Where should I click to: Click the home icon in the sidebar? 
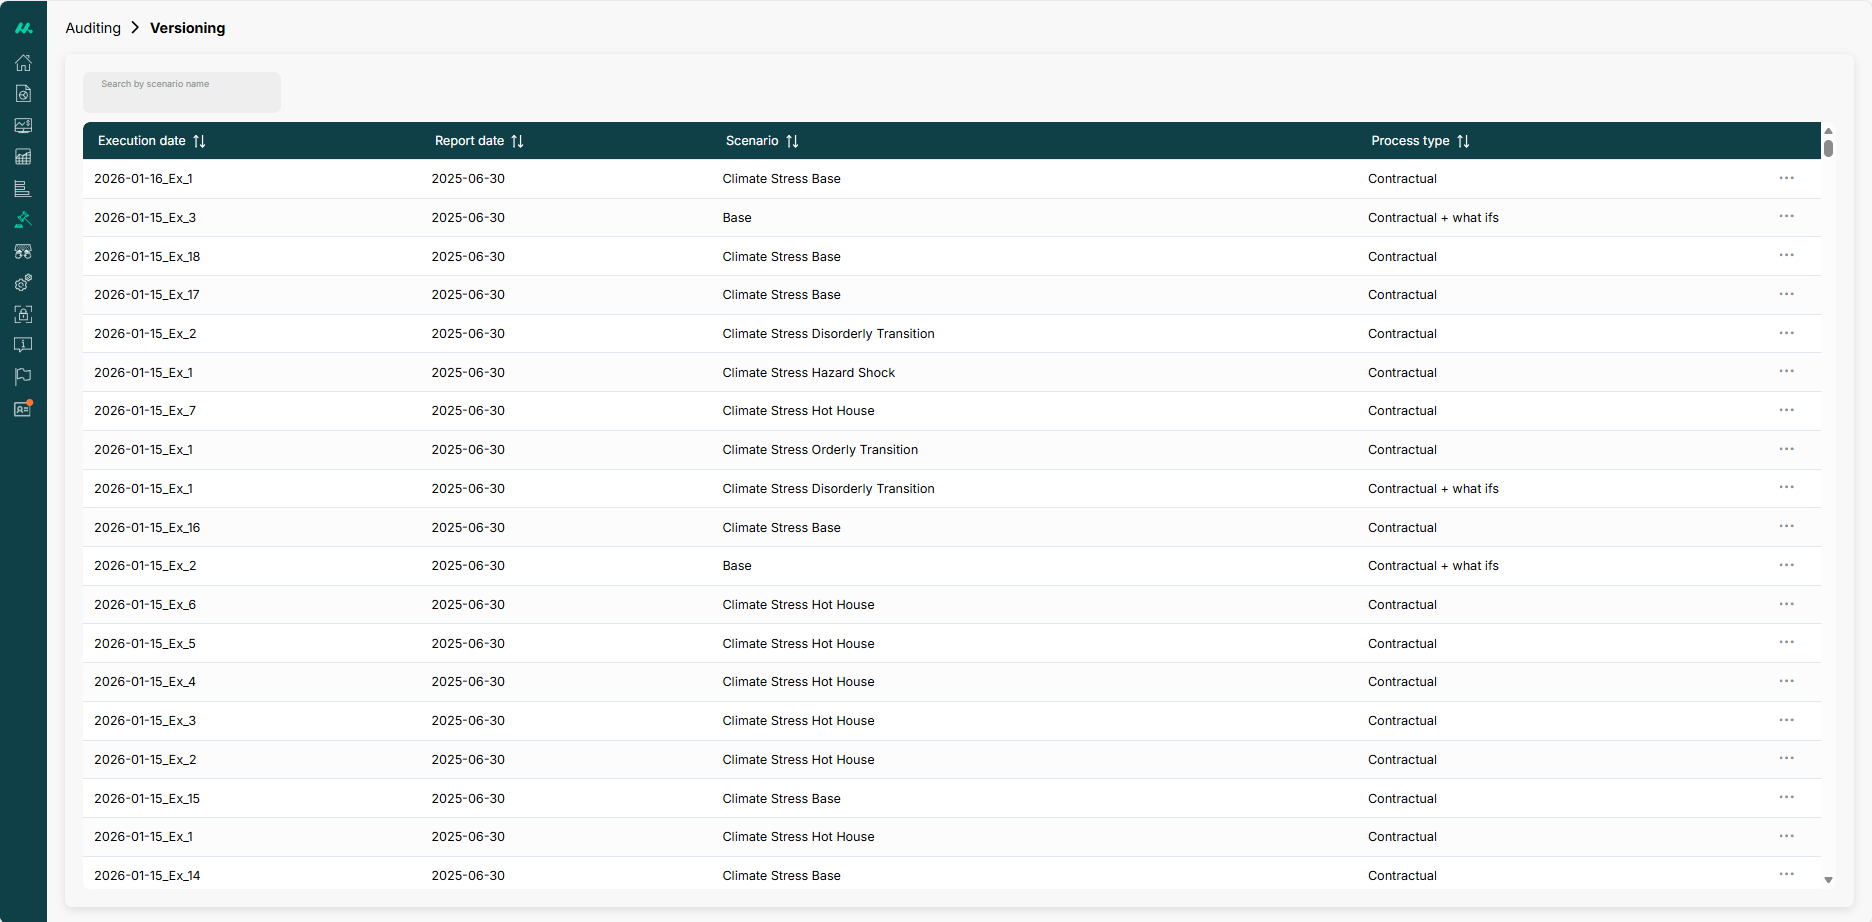(23, 63)
